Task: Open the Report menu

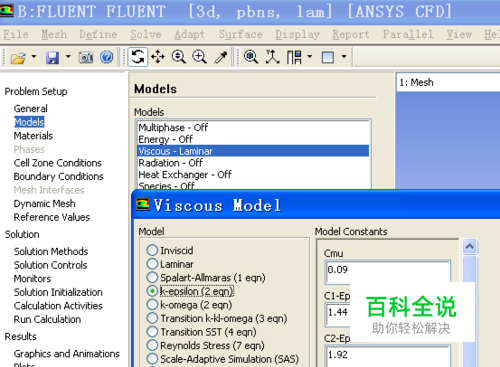Action: point(351,34)
